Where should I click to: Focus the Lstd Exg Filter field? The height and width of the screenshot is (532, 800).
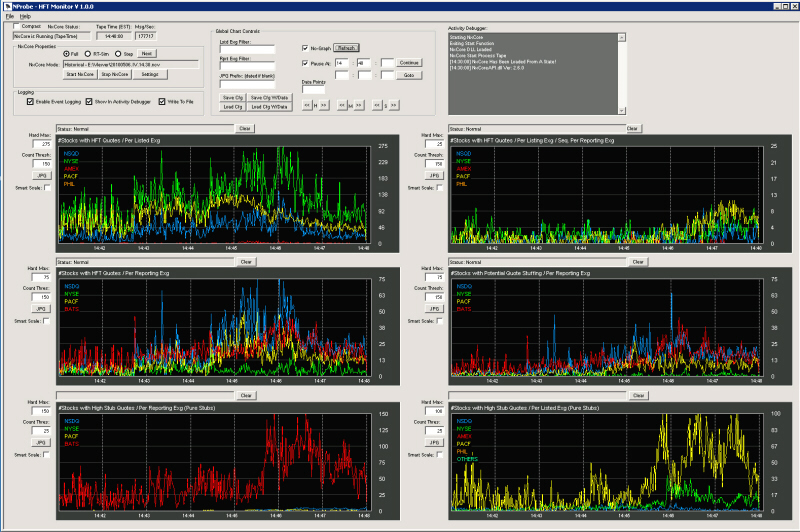[247, 49]
